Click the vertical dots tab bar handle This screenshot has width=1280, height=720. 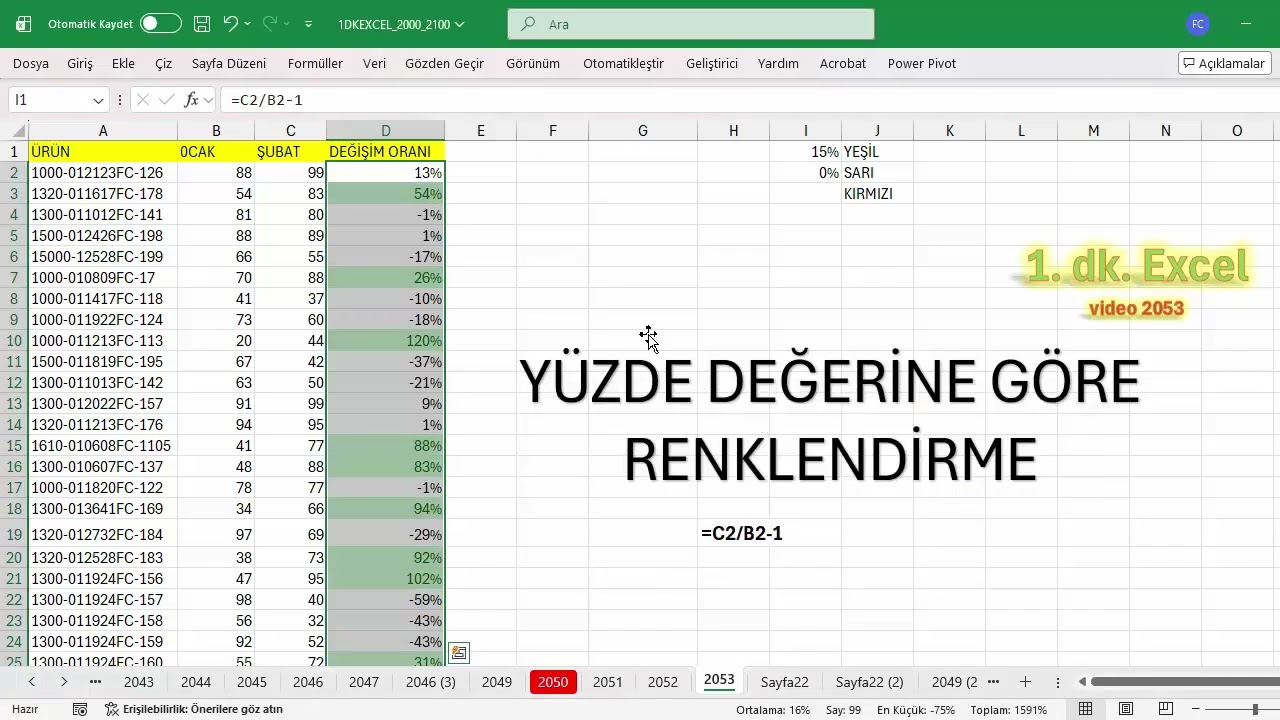pyautogui.click(x=1058, y=682)
